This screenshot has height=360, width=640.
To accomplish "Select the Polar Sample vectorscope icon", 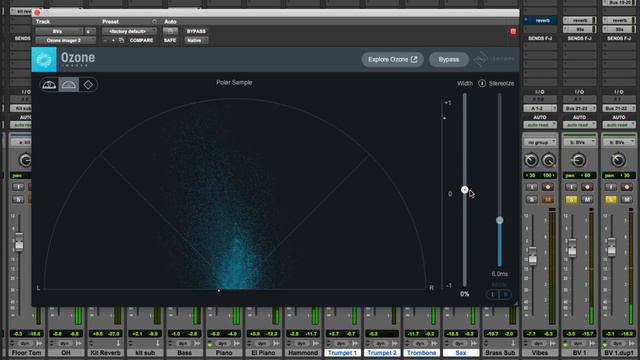I will (69, 84).
